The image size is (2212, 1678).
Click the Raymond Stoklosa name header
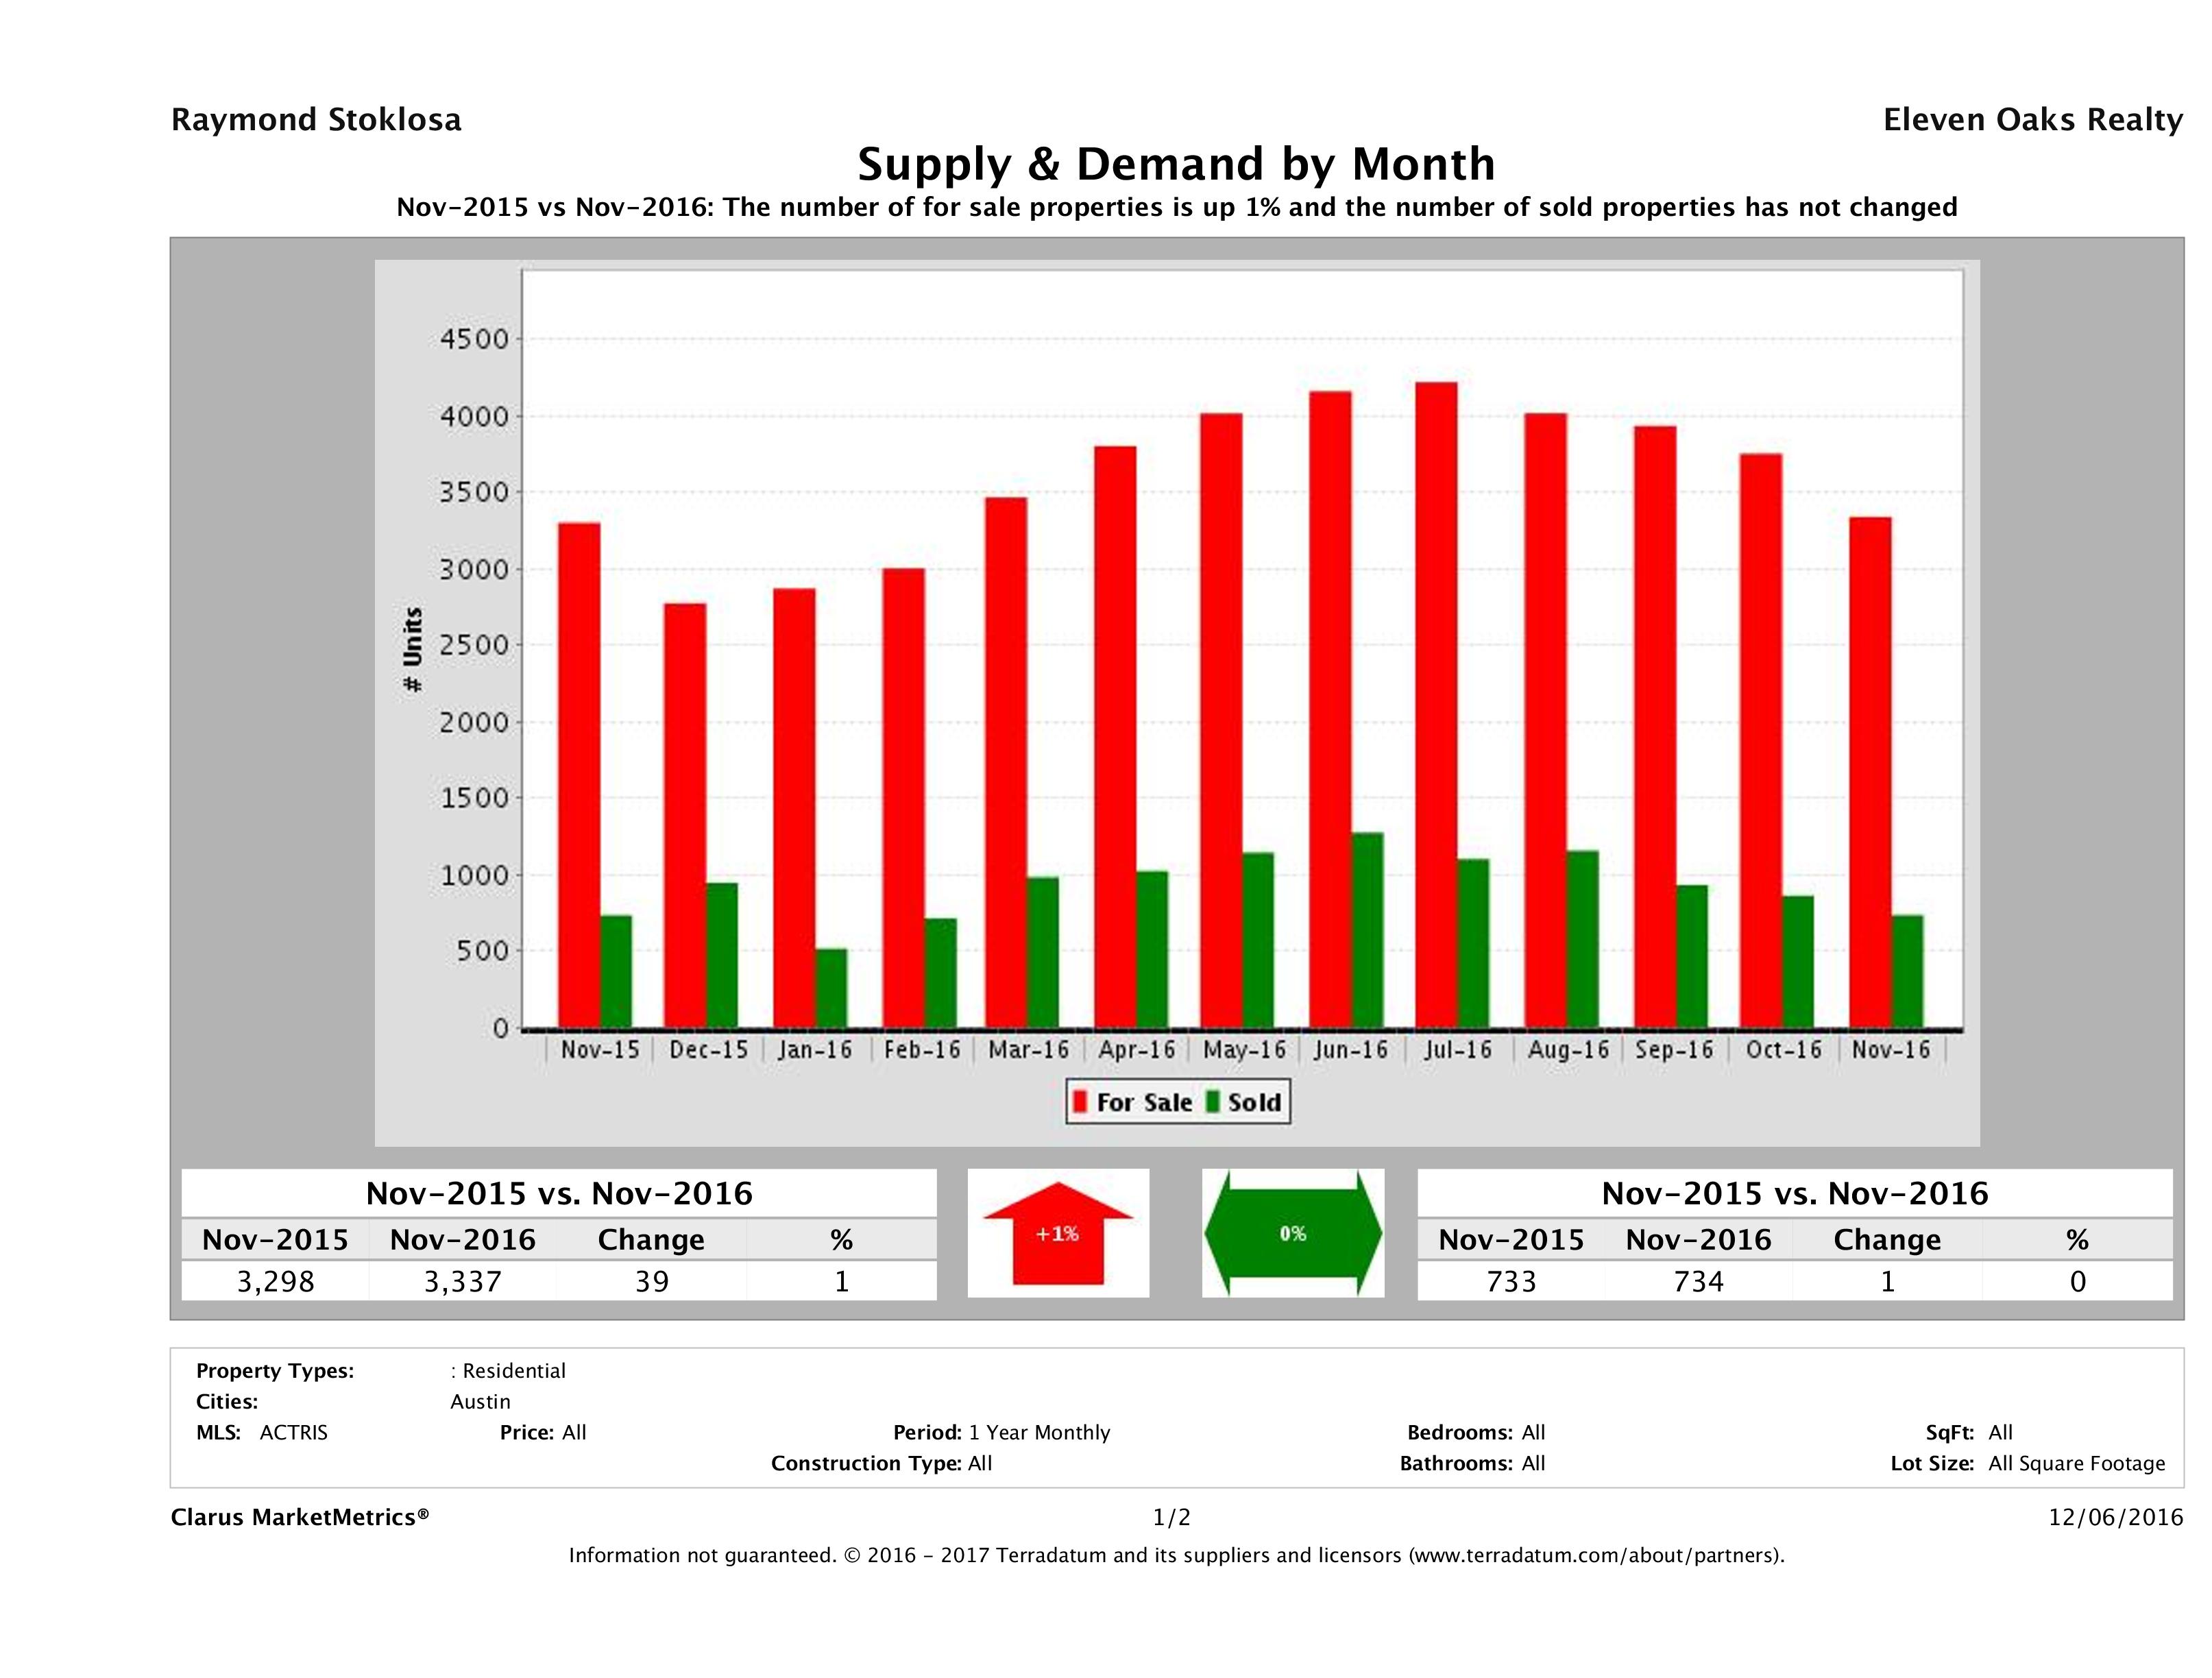click(x=316, y=120)
